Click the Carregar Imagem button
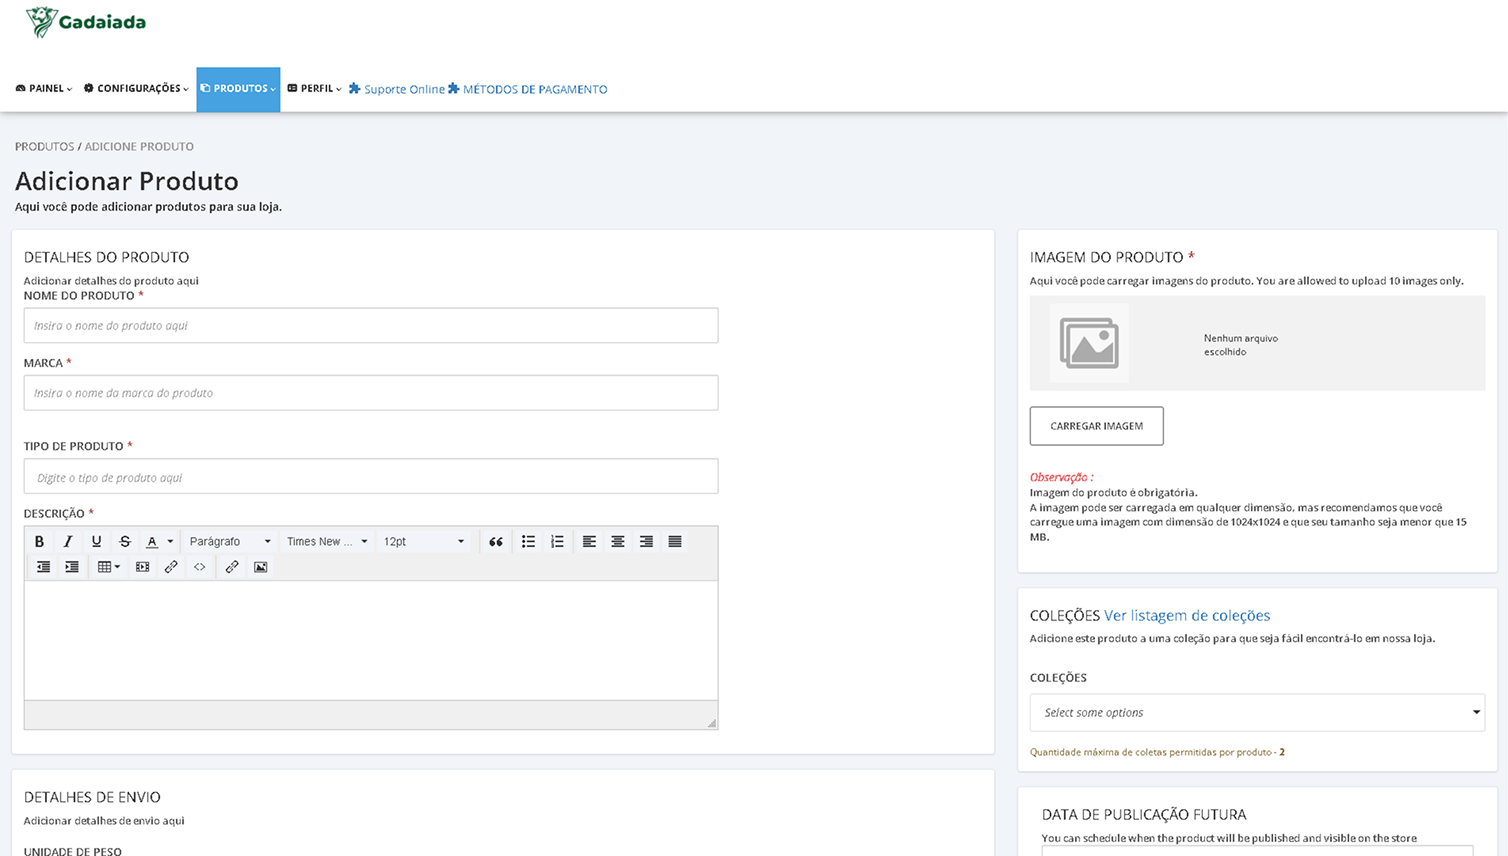This screenshot has height=856, width=1508. [1096, 426]
